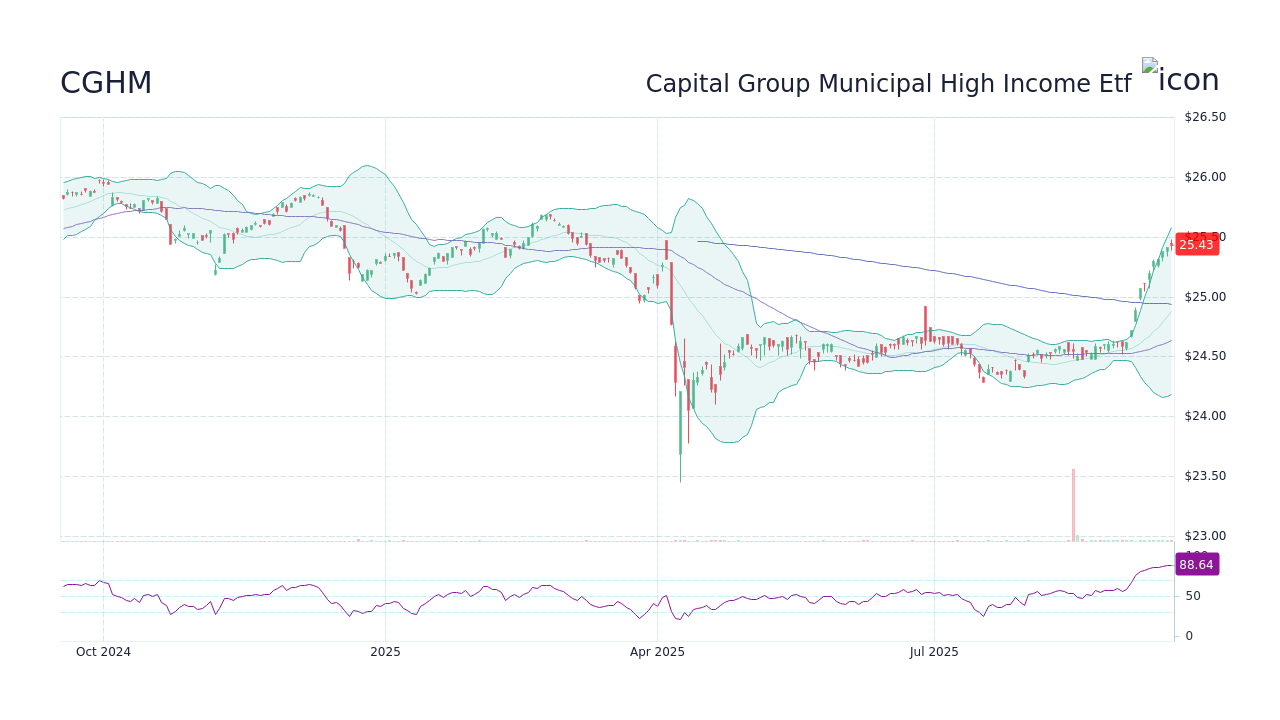Click the purple 88.64 indicator badge

1197,565
